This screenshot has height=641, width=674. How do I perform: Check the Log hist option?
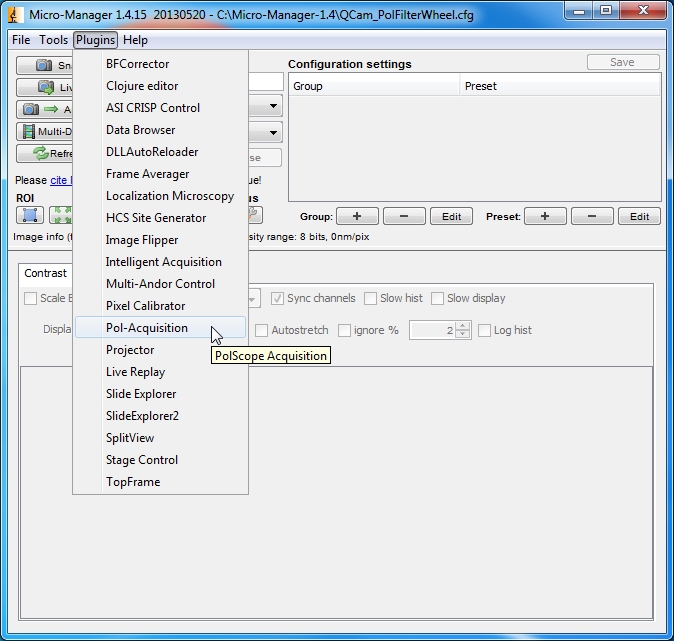485,330
